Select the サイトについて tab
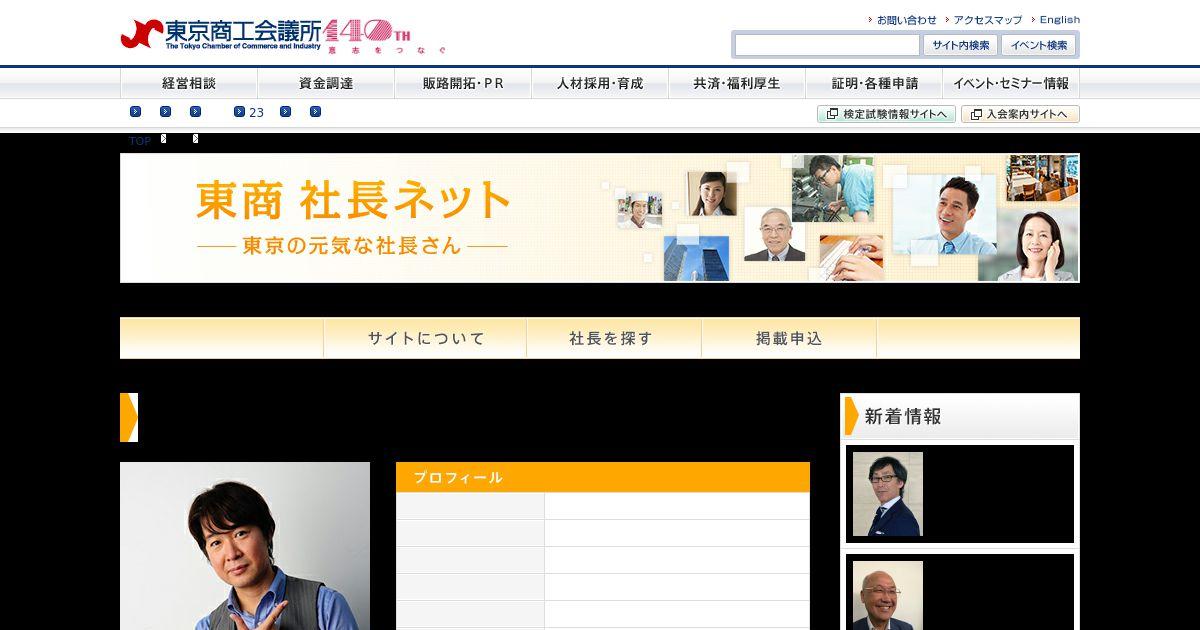1200x630 pixels. tap(425, 338)
